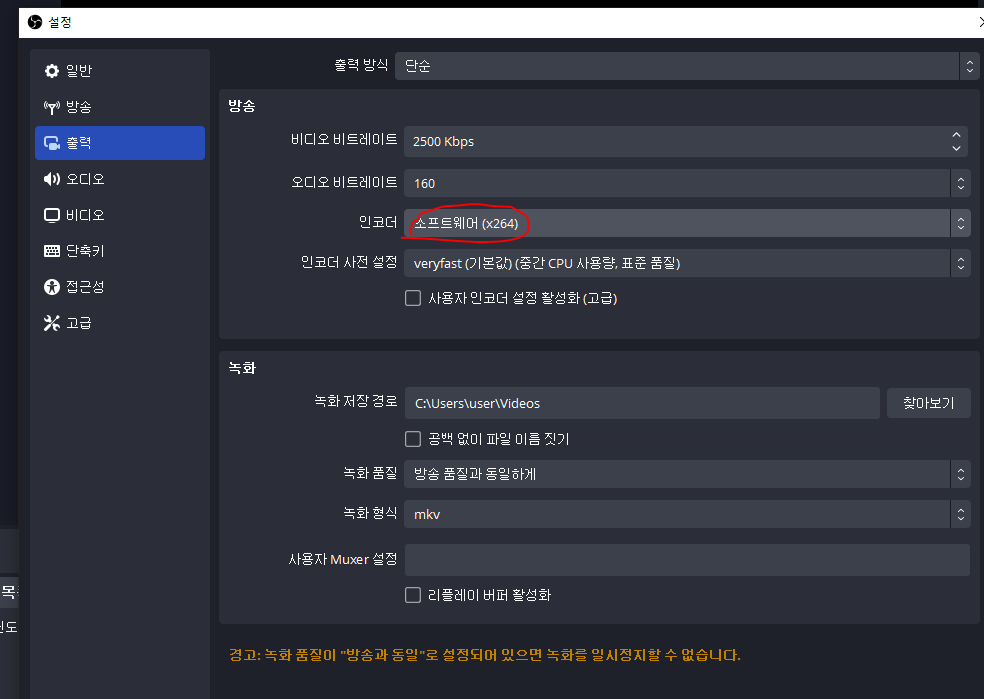Click the 설정 window title text
Viewport: 984px width, 699px height.
click(x=60, y=23)
